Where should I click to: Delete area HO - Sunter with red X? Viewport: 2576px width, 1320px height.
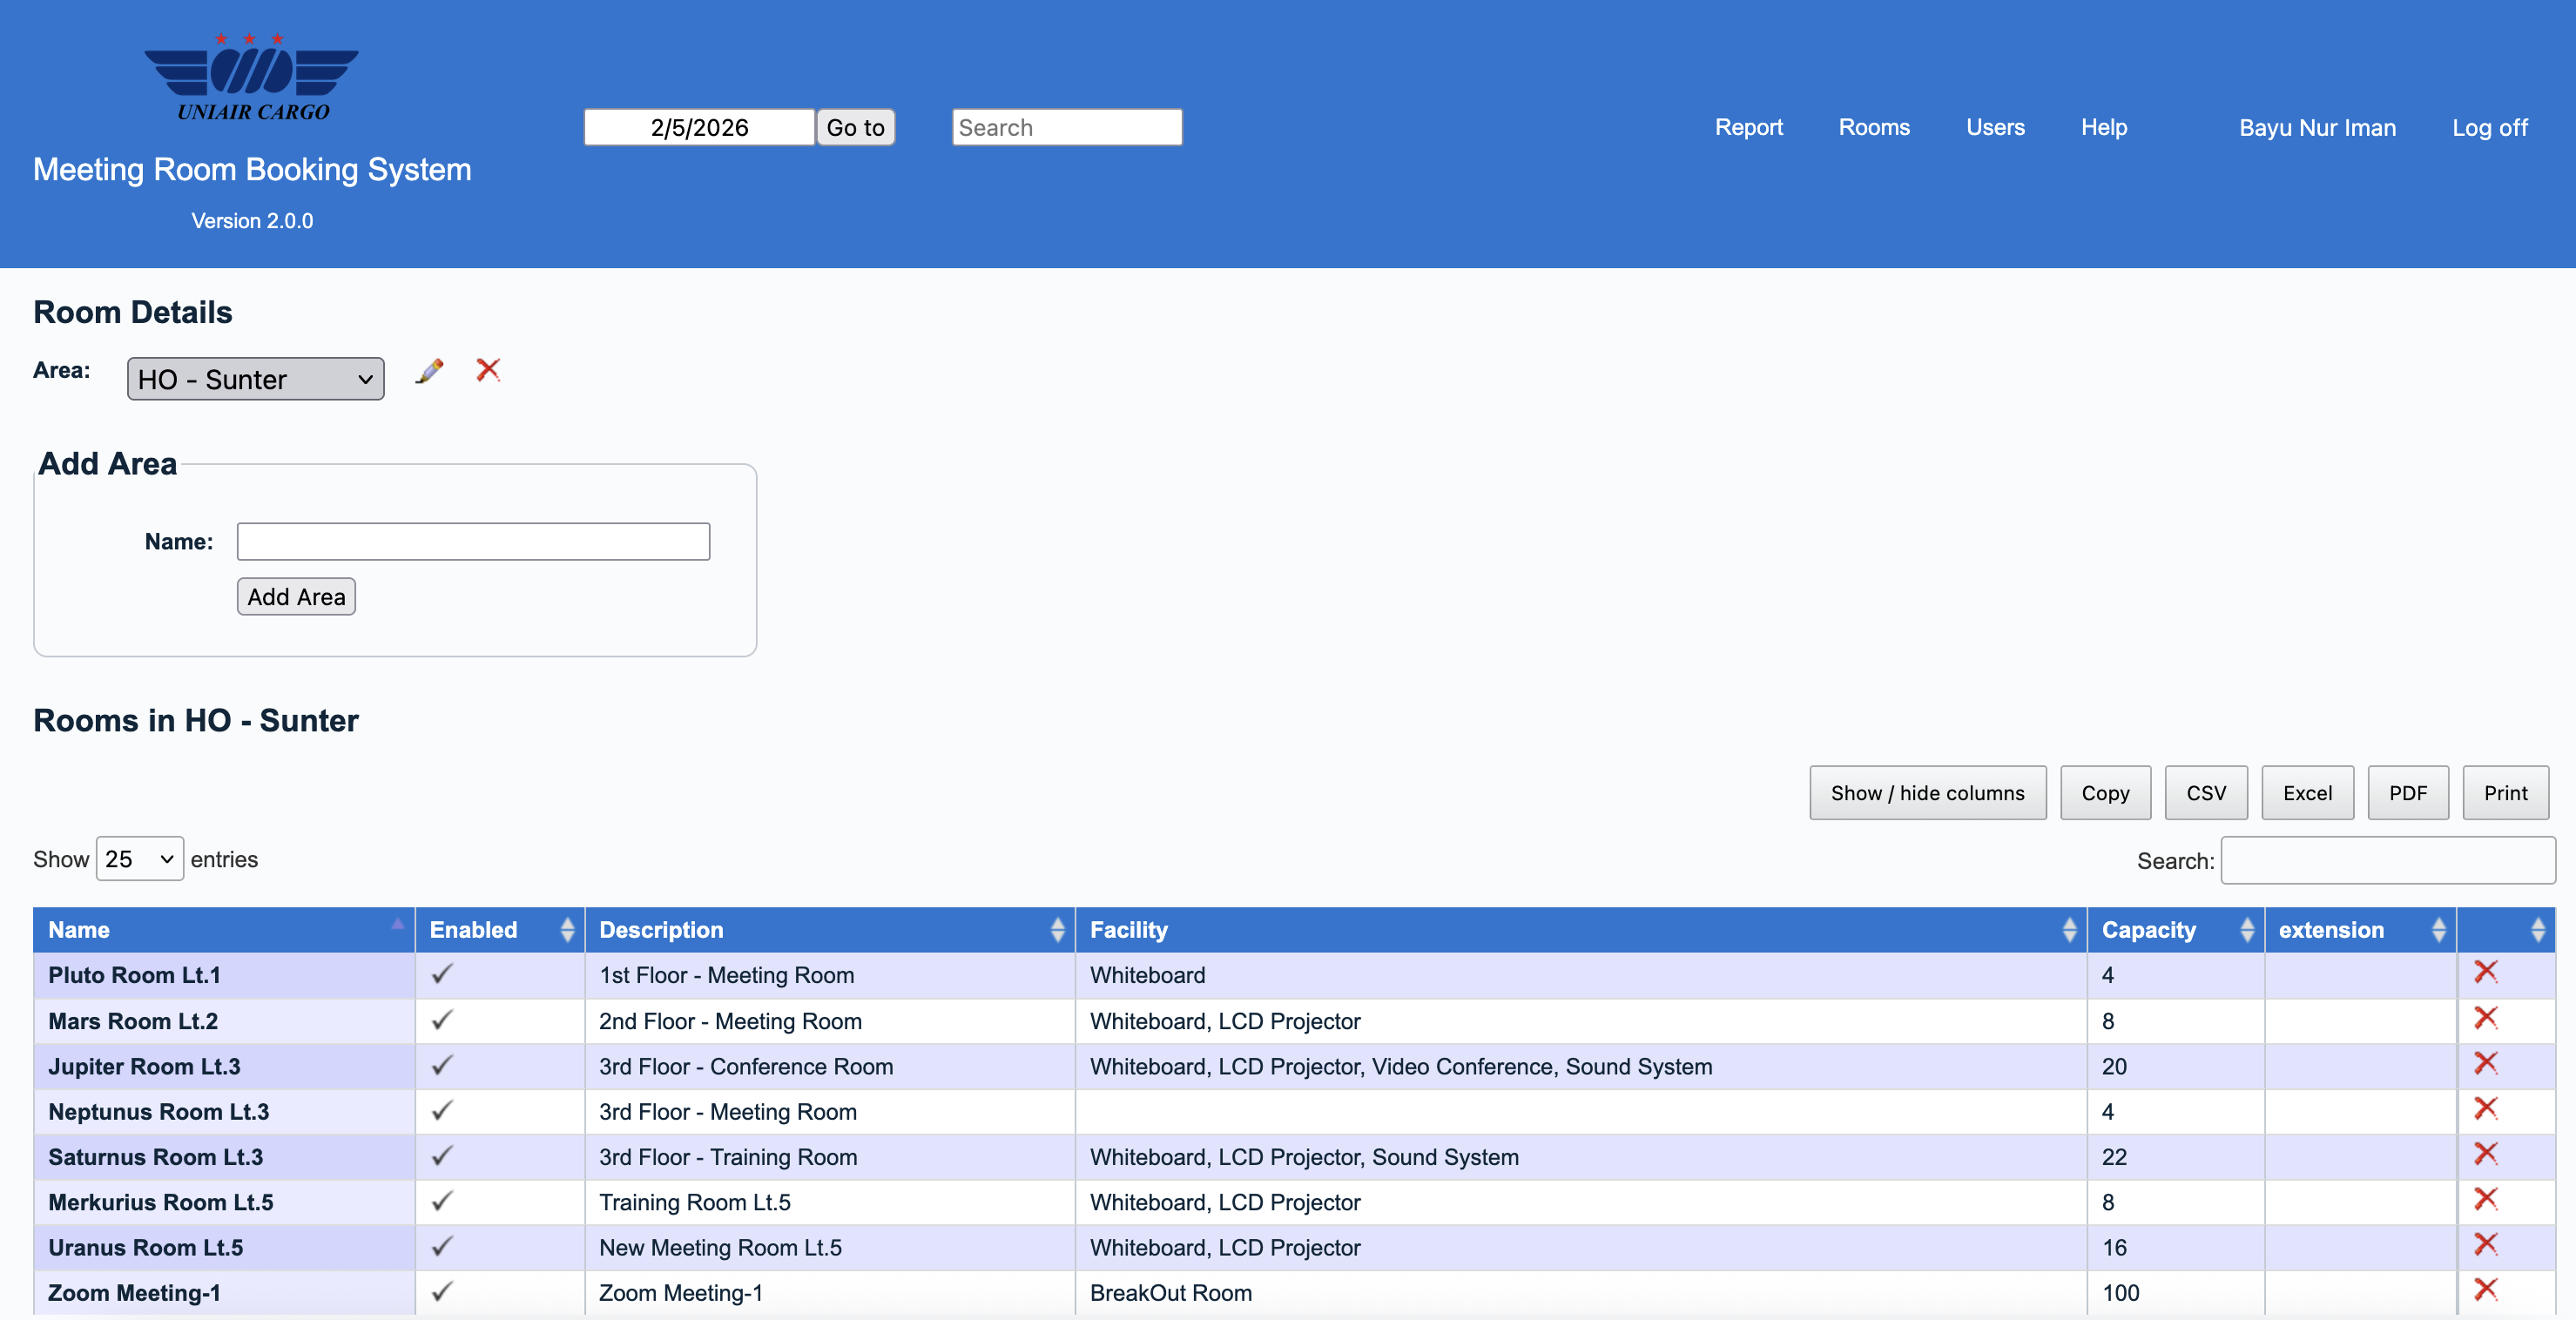click(x=487, y=370)
